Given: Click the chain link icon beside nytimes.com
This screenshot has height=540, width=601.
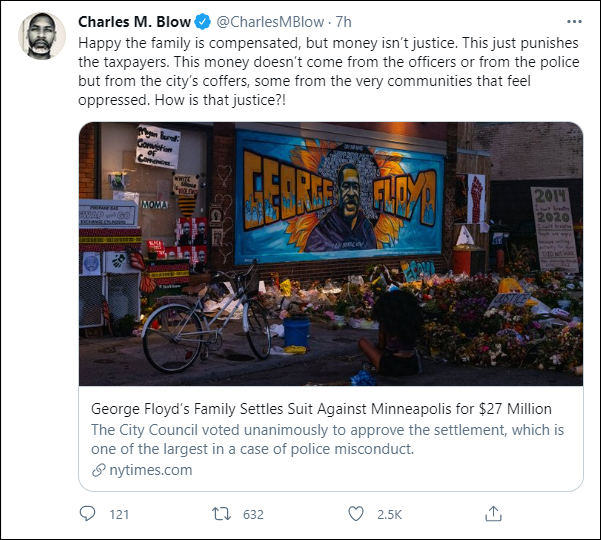Looking at the screenshot, I should 97,469.
